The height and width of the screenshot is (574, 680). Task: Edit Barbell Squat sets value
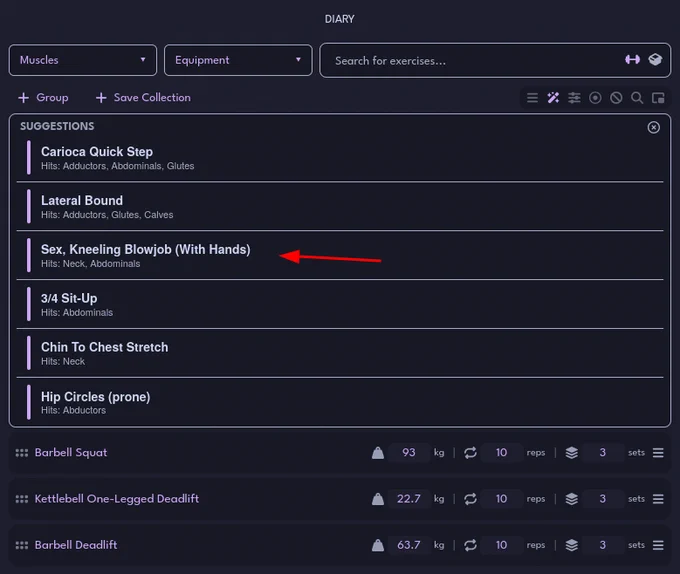pyautogui.click(x=602, y=453)
